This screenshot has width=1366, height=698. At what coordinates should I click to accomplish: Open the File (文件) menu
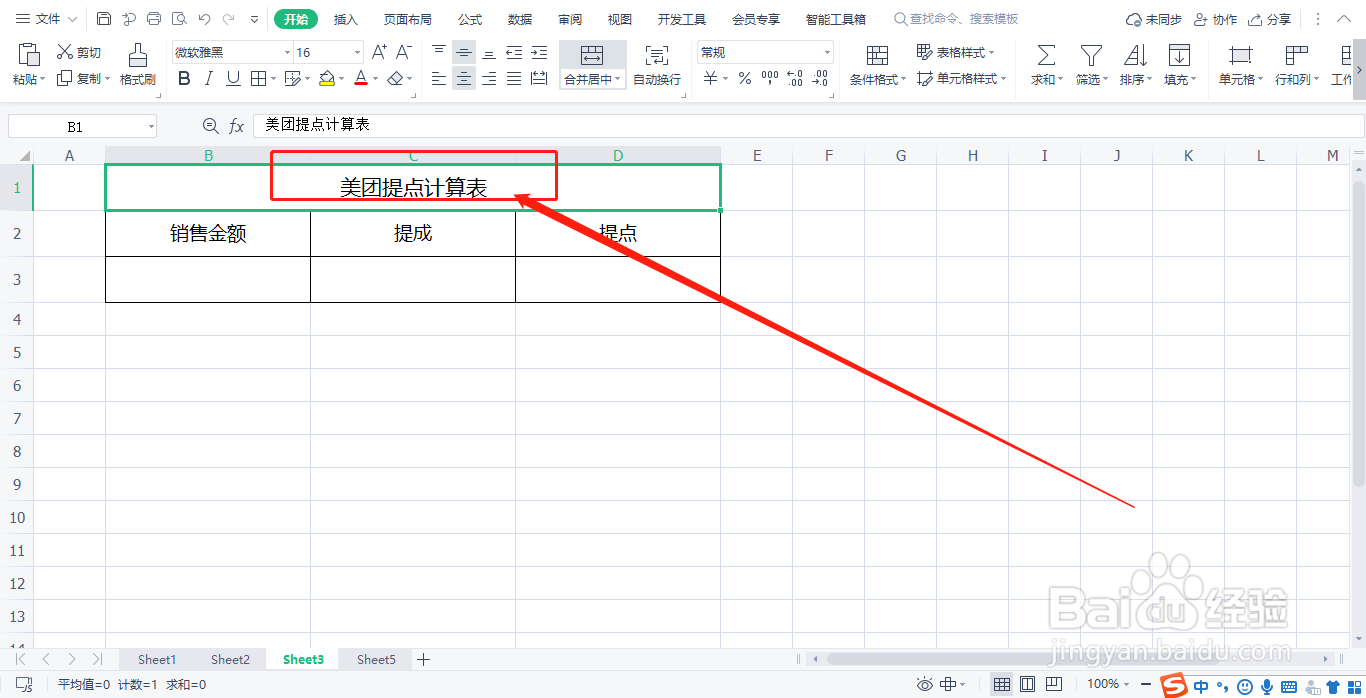tap(46, 19)
